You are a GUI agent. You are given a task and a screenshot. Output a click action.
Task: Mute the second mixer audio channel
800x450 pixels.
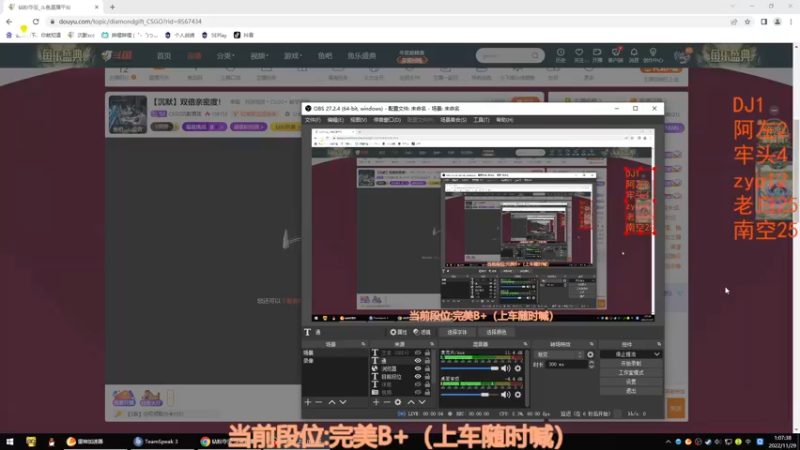[506, 394]
